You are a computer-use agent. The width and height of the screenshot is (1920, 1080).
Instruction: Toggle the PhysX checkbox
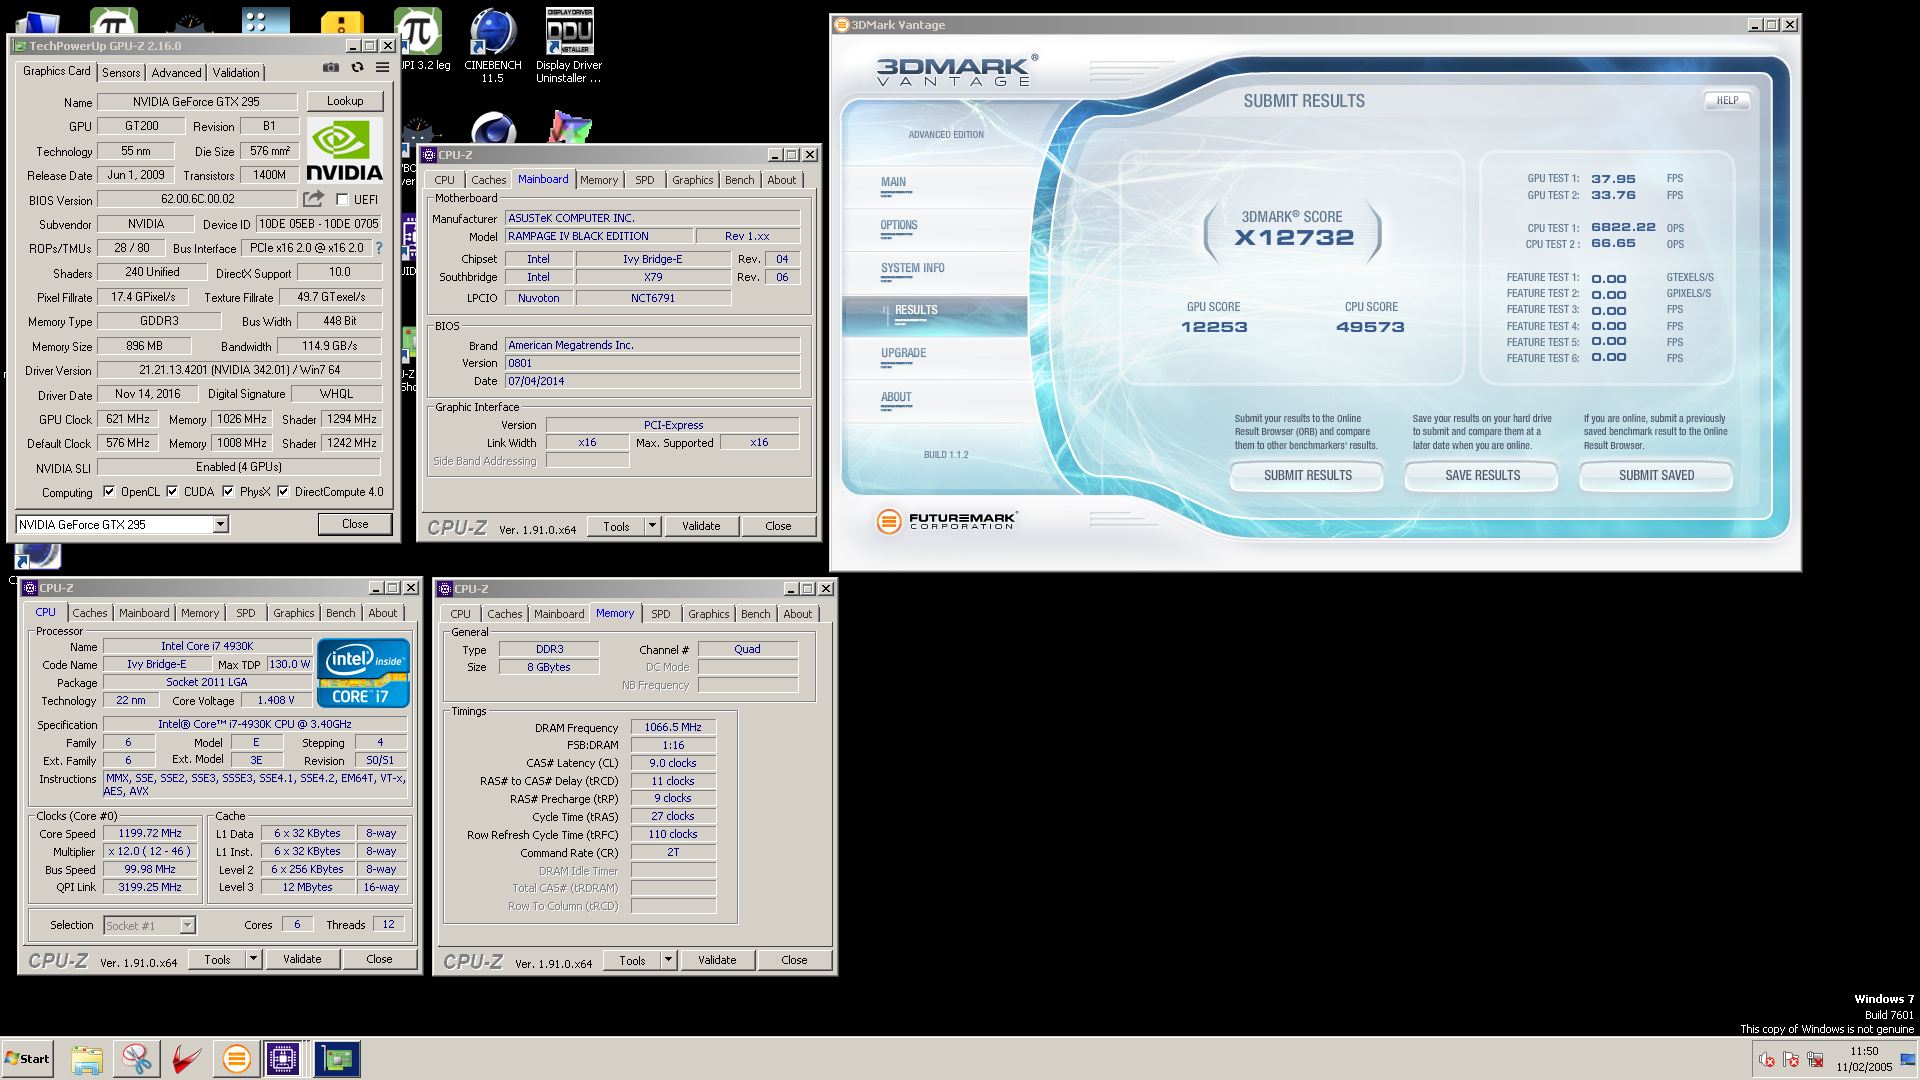click(228, 491)
